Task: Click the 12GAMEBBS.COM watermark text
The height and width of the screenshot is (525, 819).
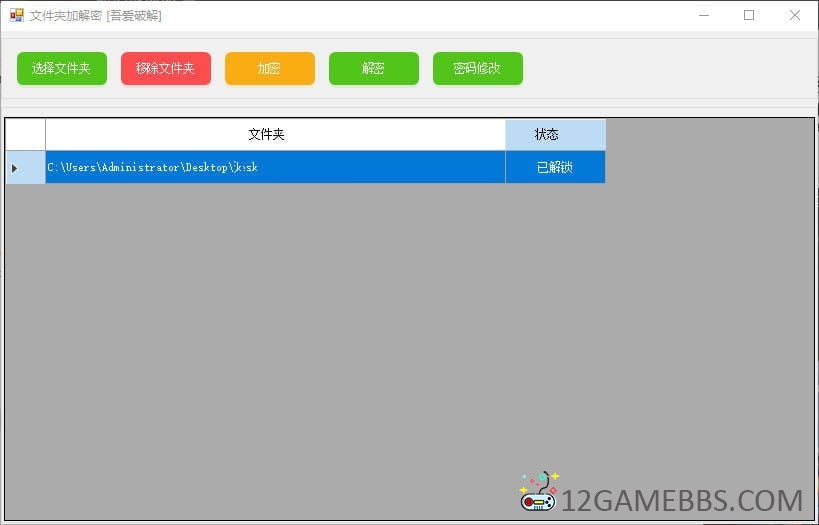Action: point(682,500)
